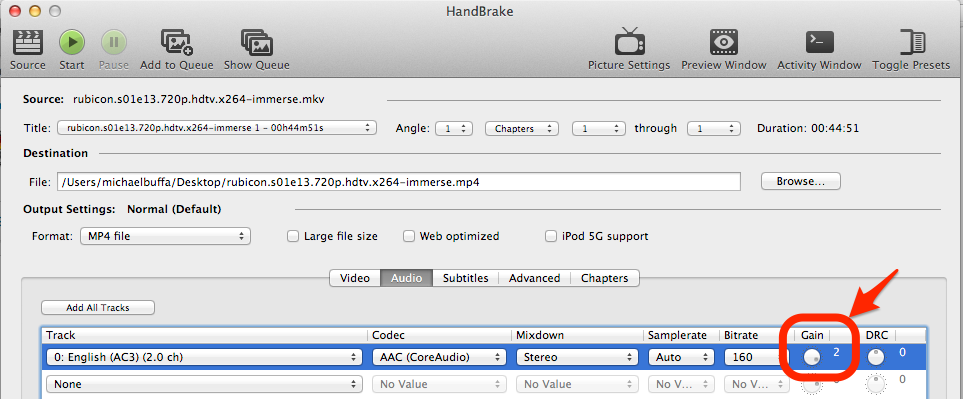Switch to the Video tab

tap(355, 278)
